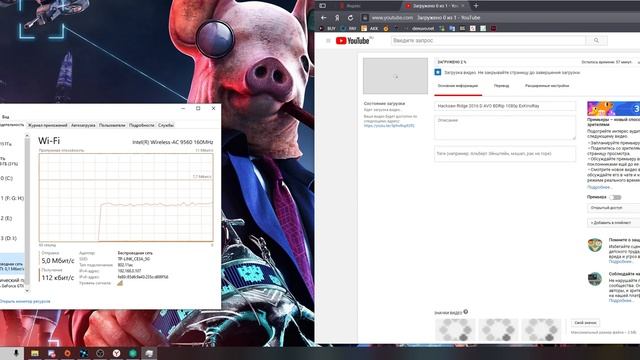The image size is (640, 360).
Task: Open Службы tab in Task Manager
Action: (166, 125)
